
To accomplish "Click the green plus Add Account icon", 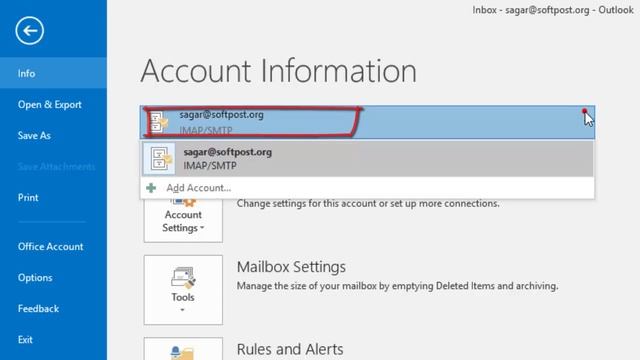I will [151, 188].
